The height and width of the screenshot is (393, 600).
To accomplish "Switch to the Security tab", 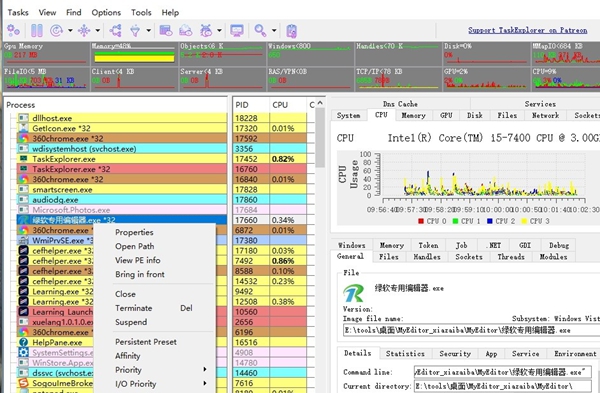I will 455,354.
